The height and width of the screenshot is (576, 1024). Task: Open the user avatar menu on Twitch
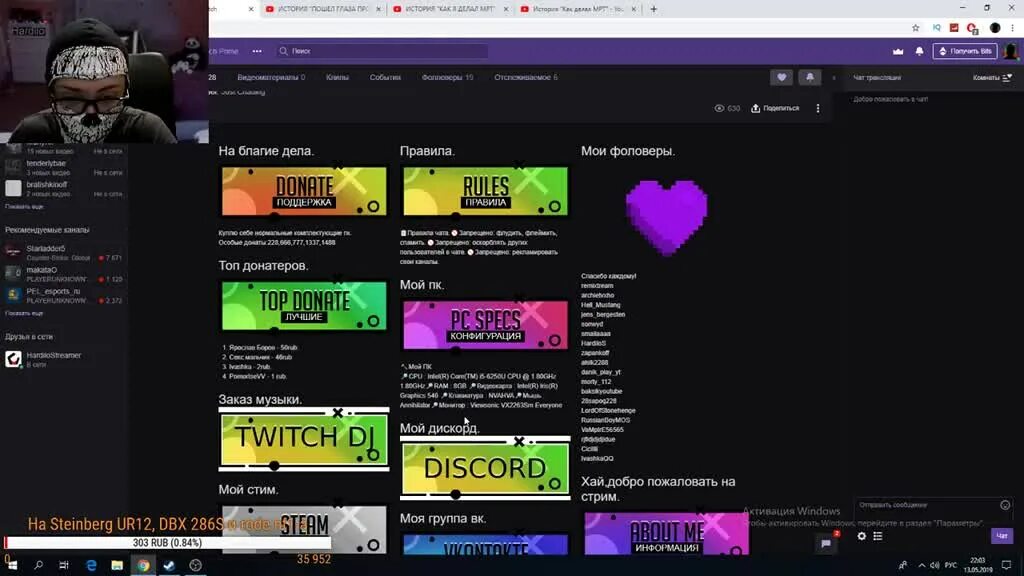click(1011, 51)
